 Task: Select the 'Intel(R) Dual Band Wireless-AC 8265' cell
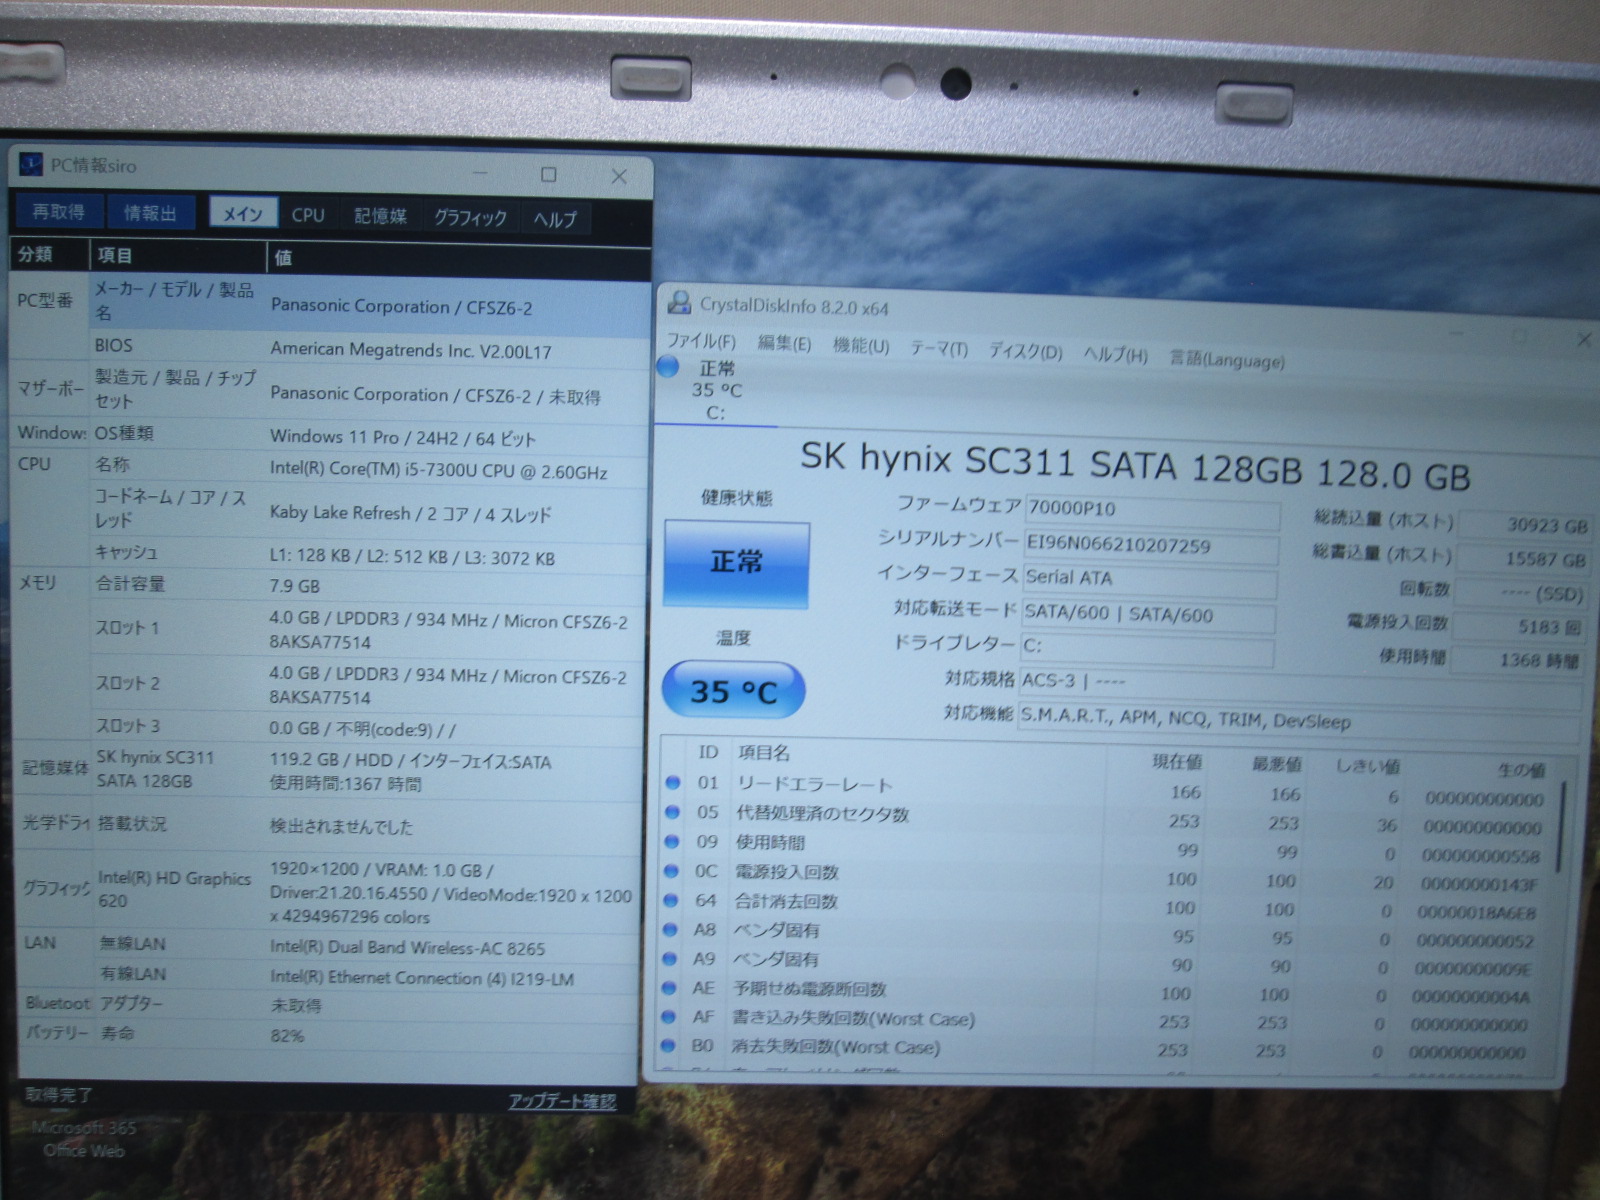coord(407,948)
